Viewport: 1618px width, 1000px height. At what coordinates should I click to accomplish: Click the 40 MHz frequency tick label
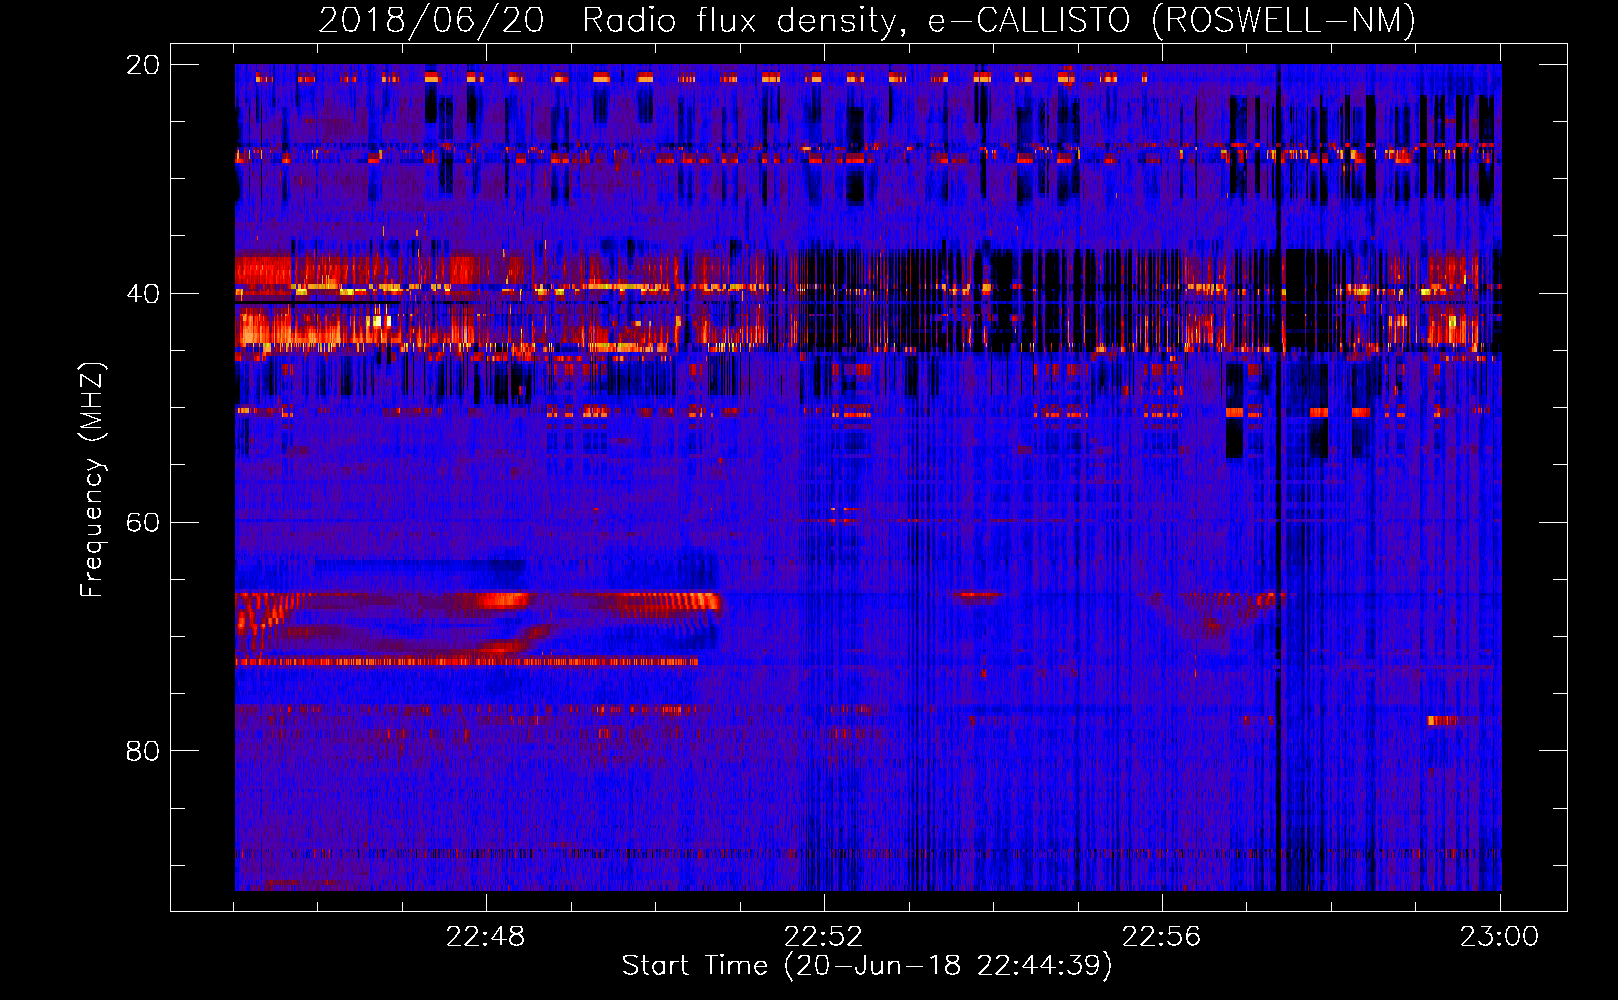142,294
